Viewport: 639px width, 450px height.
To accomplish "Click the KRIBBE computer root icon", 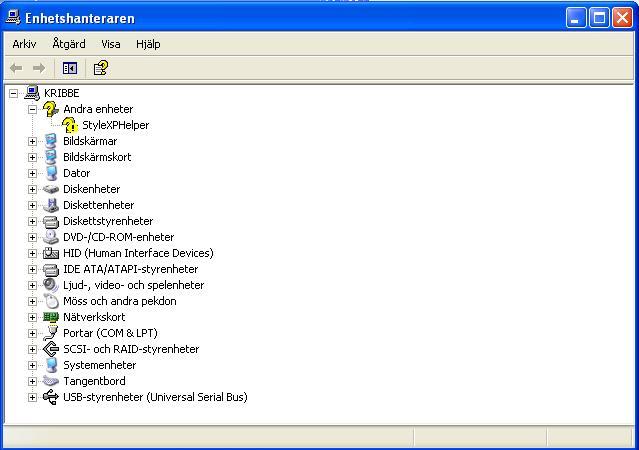I will [x=32, y=93].
